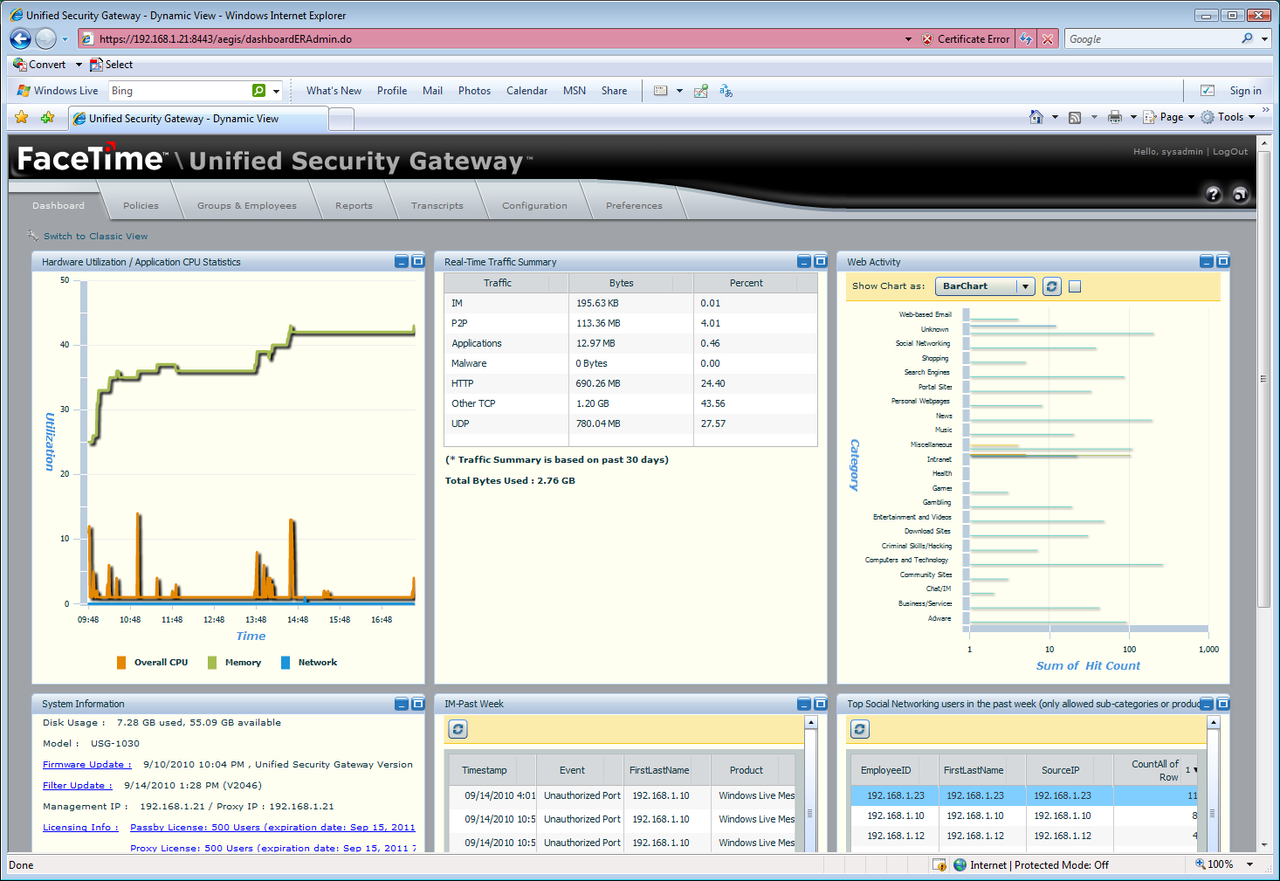Click Sign in on Windows Live toolbar
This screenshot has height=881, width=1280.
coord(1245,90)
